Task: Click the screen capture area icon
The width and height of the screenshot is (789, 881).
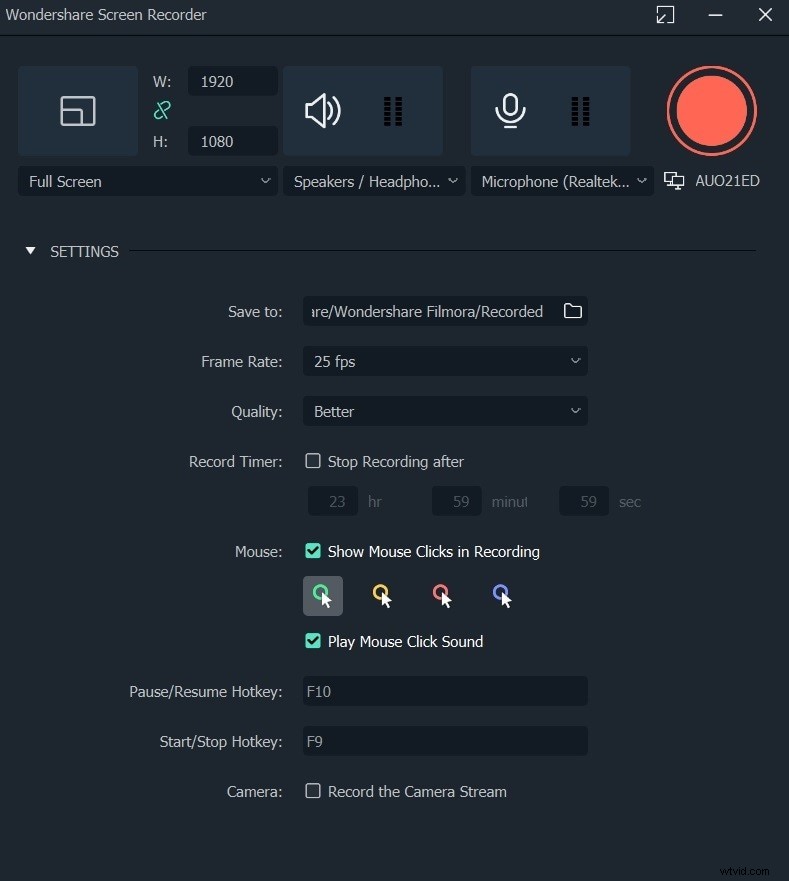Action: [x=78, y=111]
